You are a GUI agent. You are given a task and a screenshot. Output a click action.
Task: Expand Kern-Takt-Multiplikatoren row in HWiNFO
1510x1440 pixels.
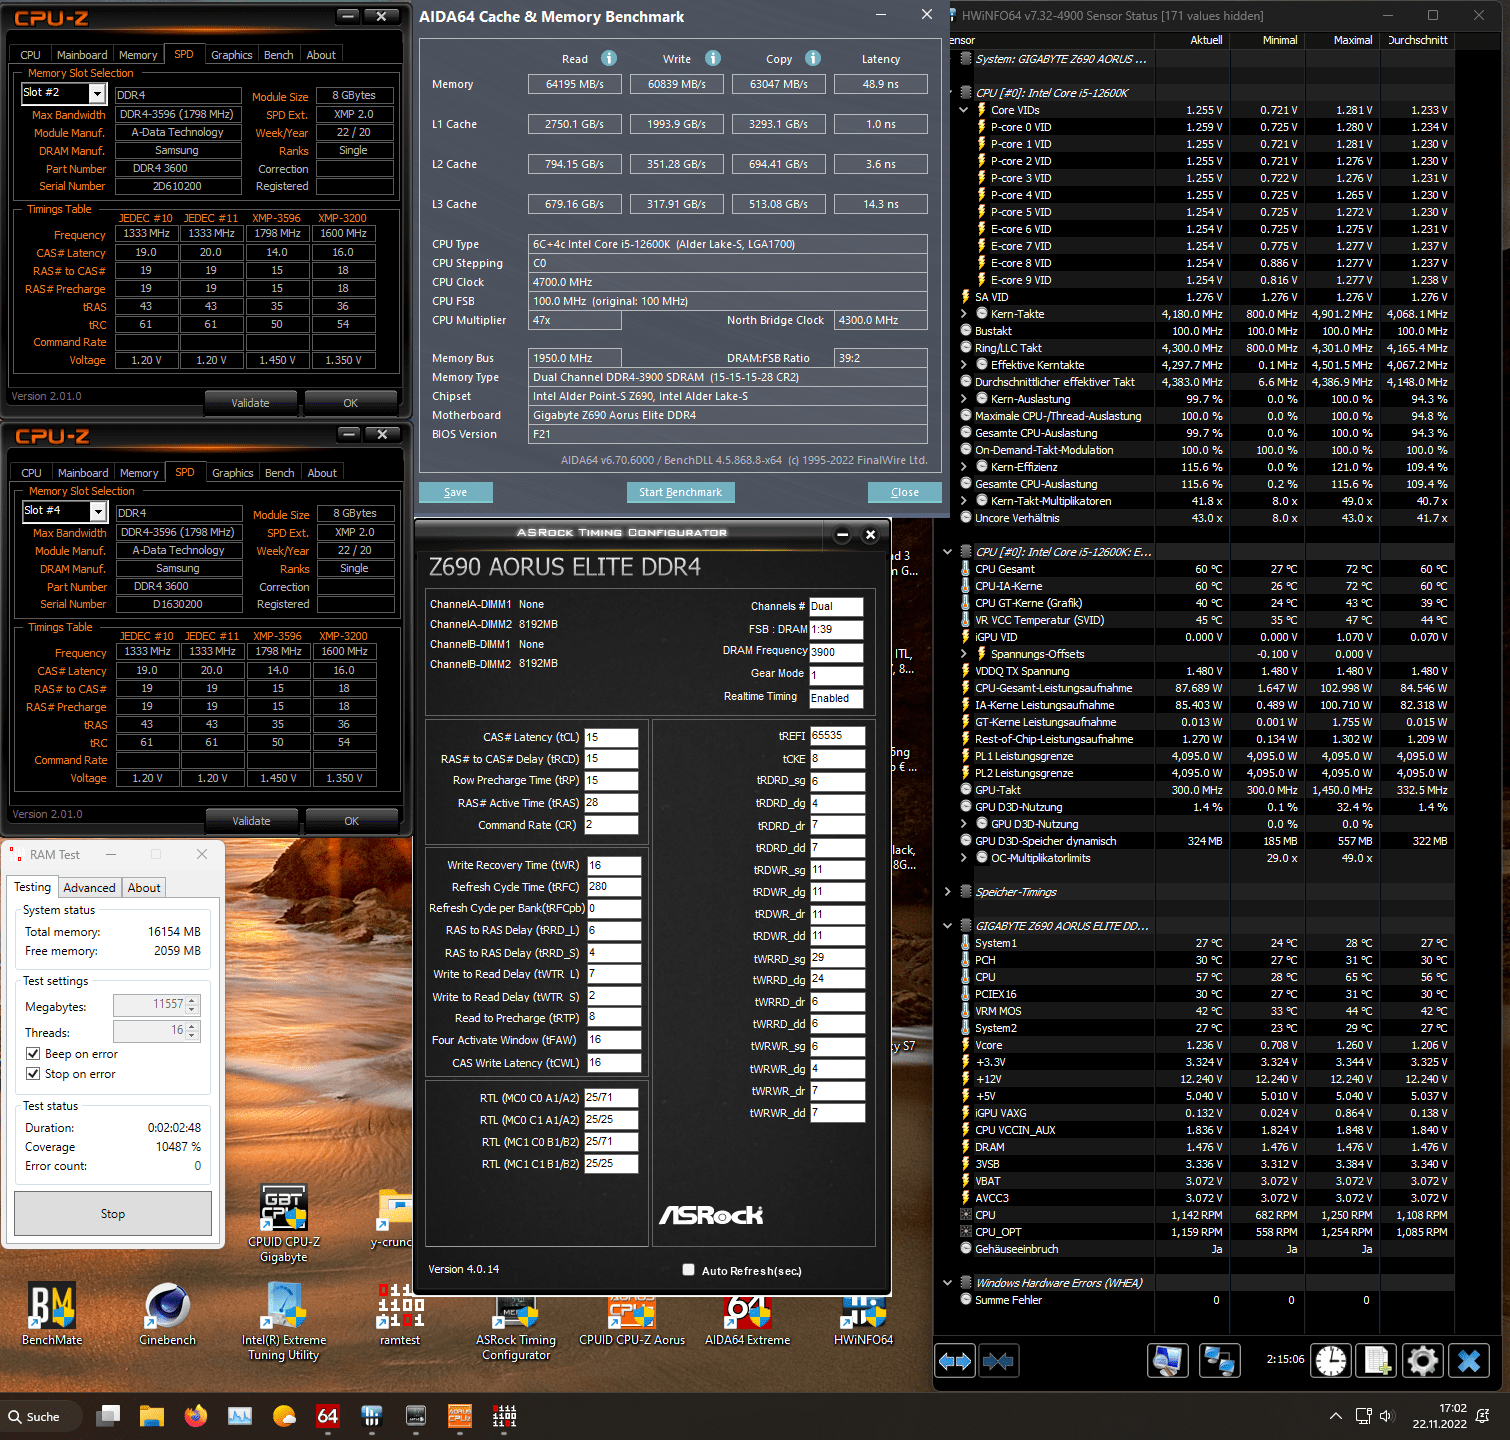tap(964, 501)
